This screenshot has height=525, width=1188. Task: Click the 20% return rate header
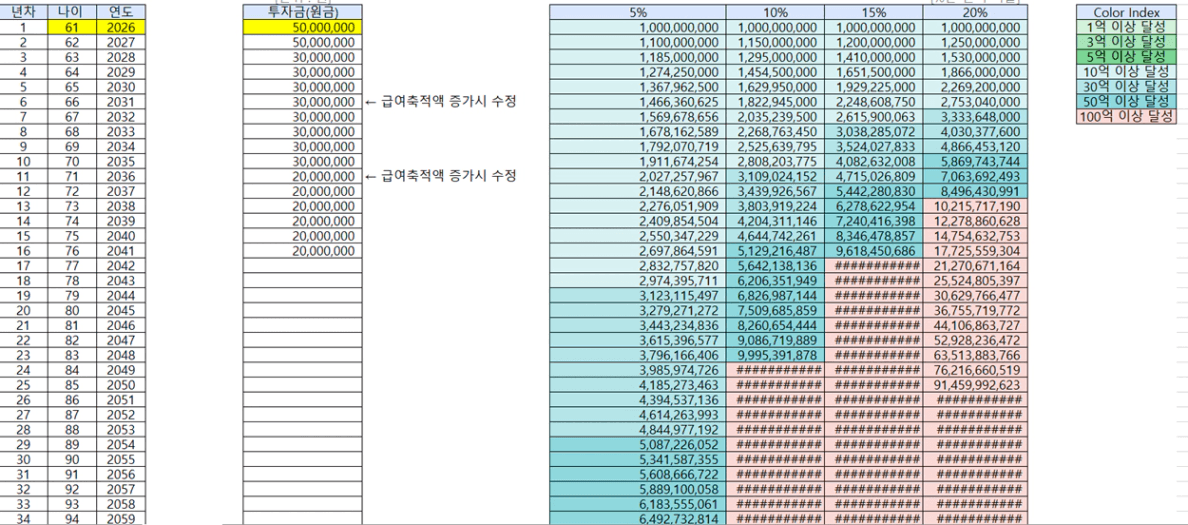[x=973, y=12]
